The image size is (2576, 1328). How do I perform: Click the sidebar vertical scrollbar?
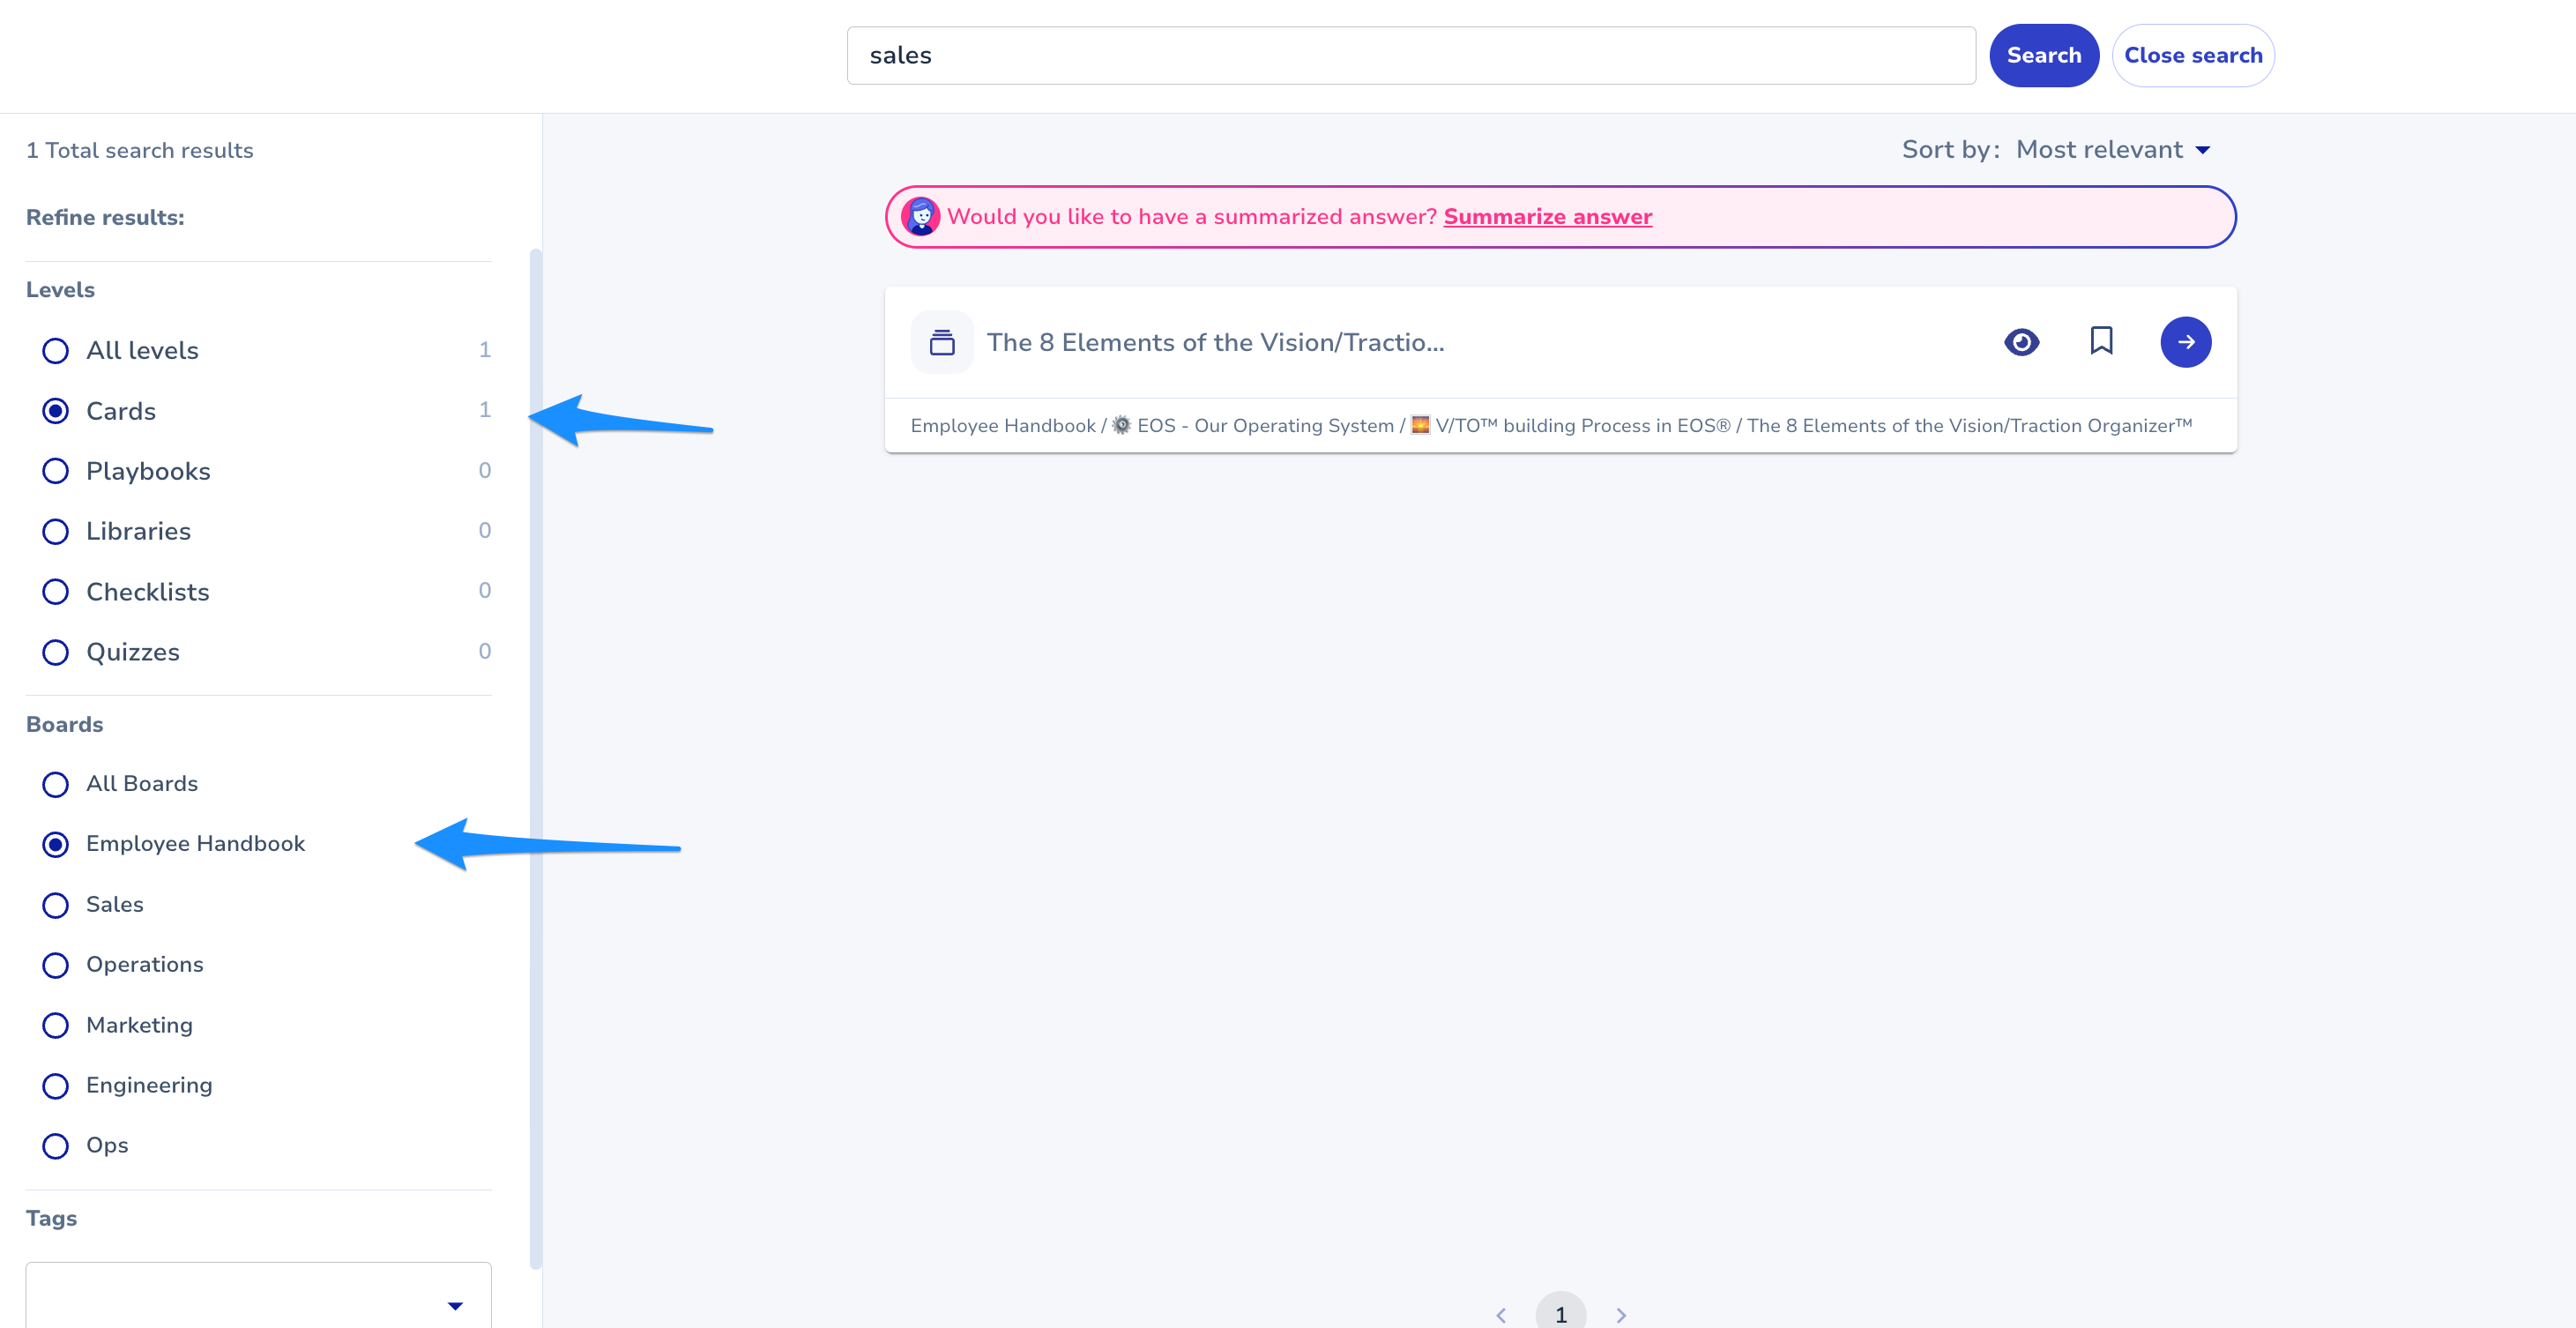pyautogui.click(x=536, y=758)
